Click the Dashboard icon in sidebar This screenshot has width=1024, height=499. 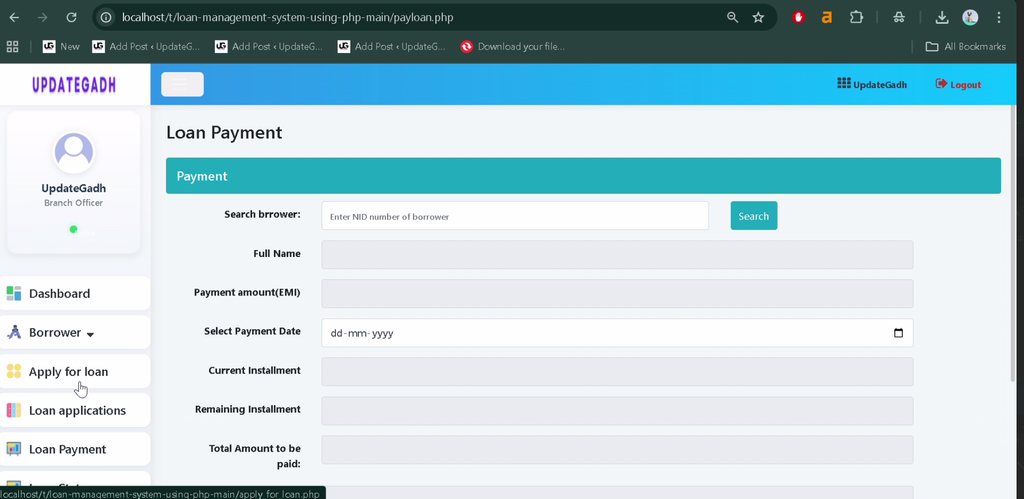[x=14, y=293]
